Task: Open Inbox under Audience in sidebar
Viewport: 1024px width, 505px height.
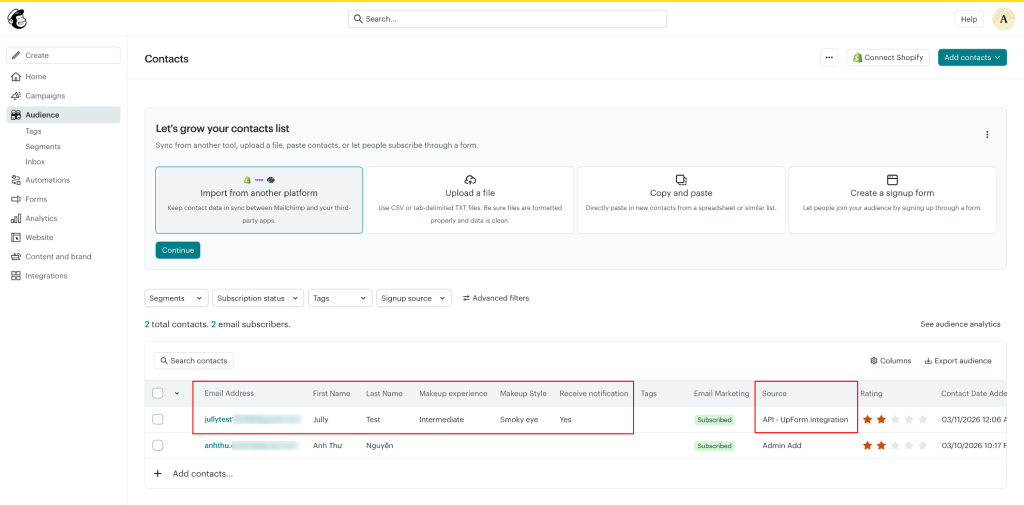Action: tap(35, 161)
